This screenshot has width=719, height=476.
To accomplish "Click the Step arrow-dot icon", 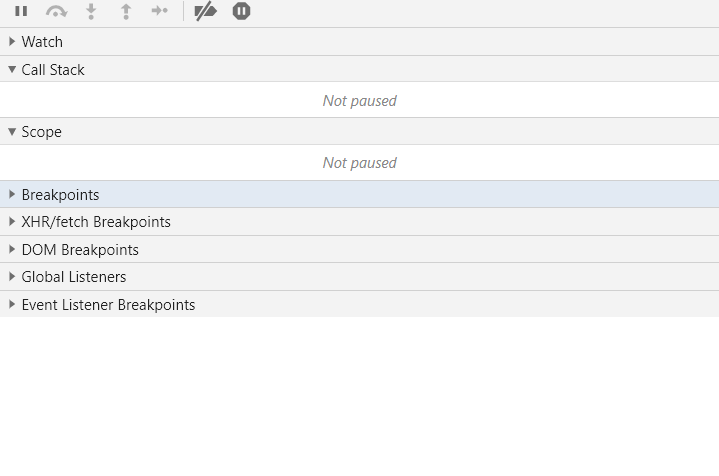I will pos(159,12).
